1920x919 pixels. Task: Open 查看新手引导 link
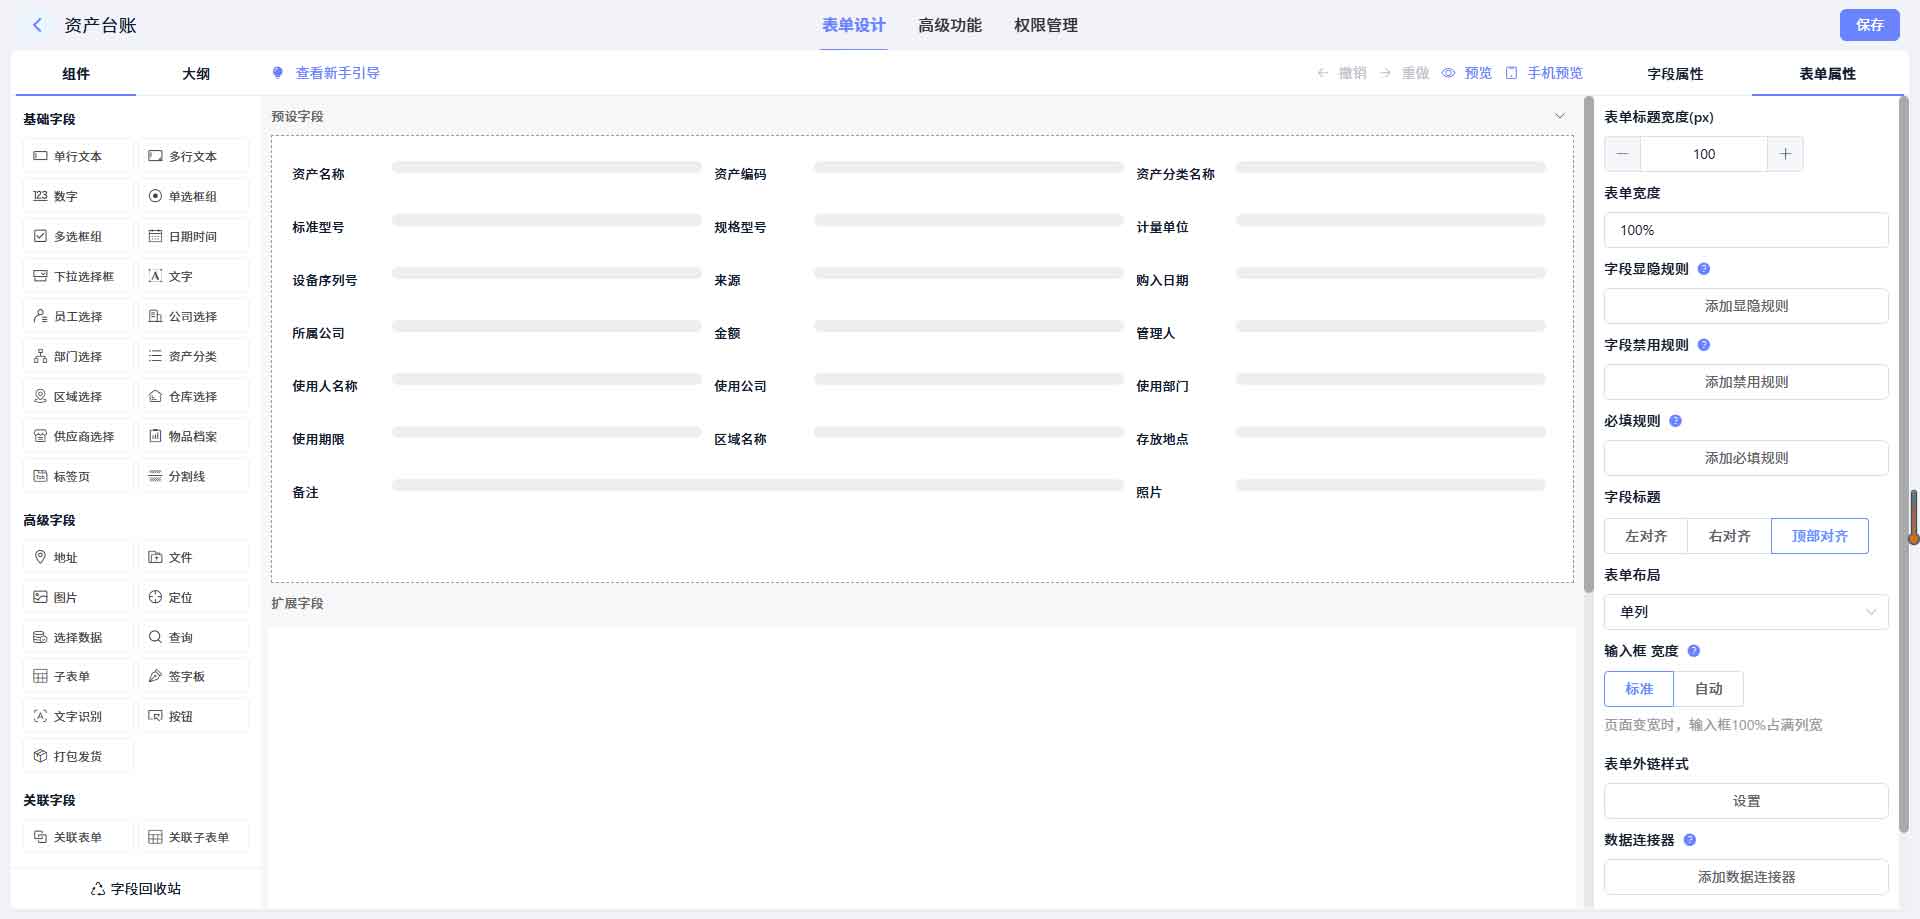(327, 73)
